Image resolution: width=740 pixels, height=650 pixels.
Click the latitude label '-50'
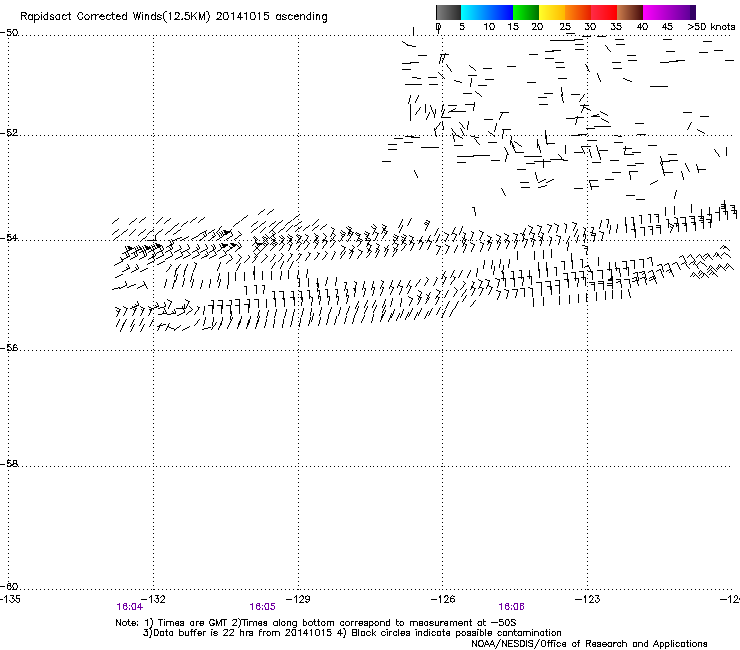tap(9, 33)
